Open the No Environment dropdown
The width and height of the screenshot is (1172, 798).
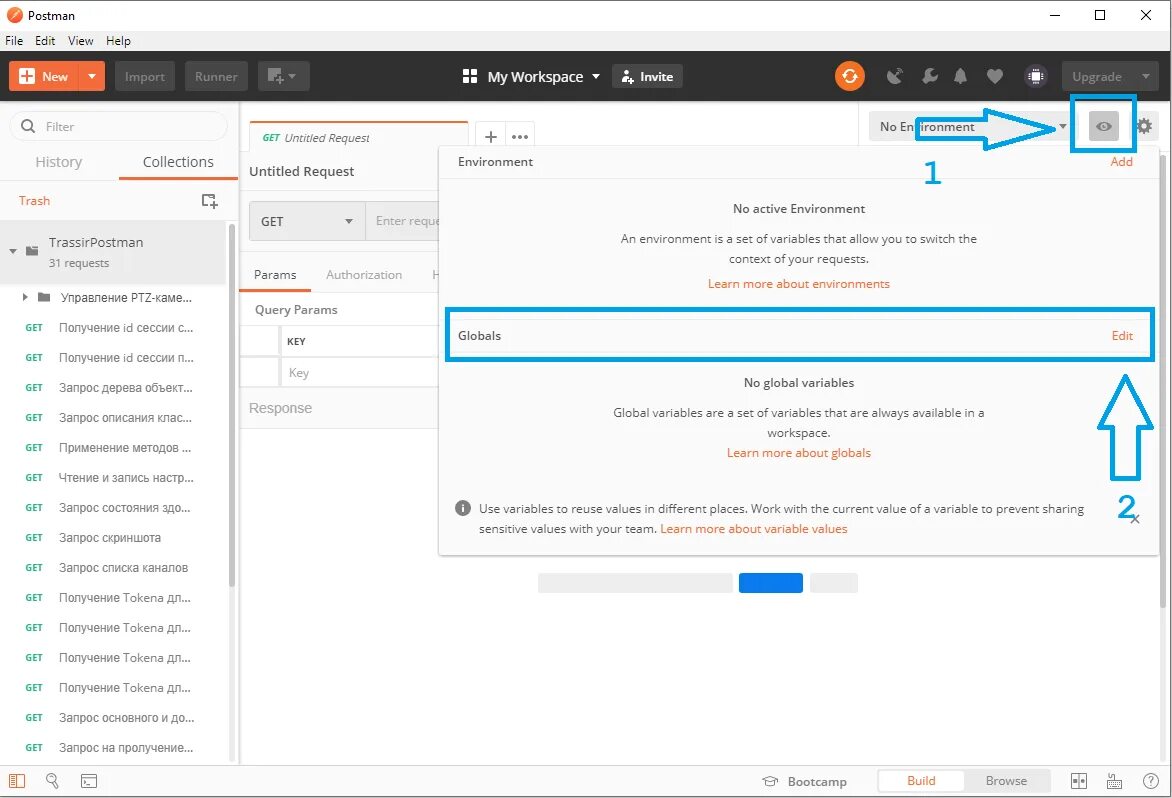(x=970, y=126)
